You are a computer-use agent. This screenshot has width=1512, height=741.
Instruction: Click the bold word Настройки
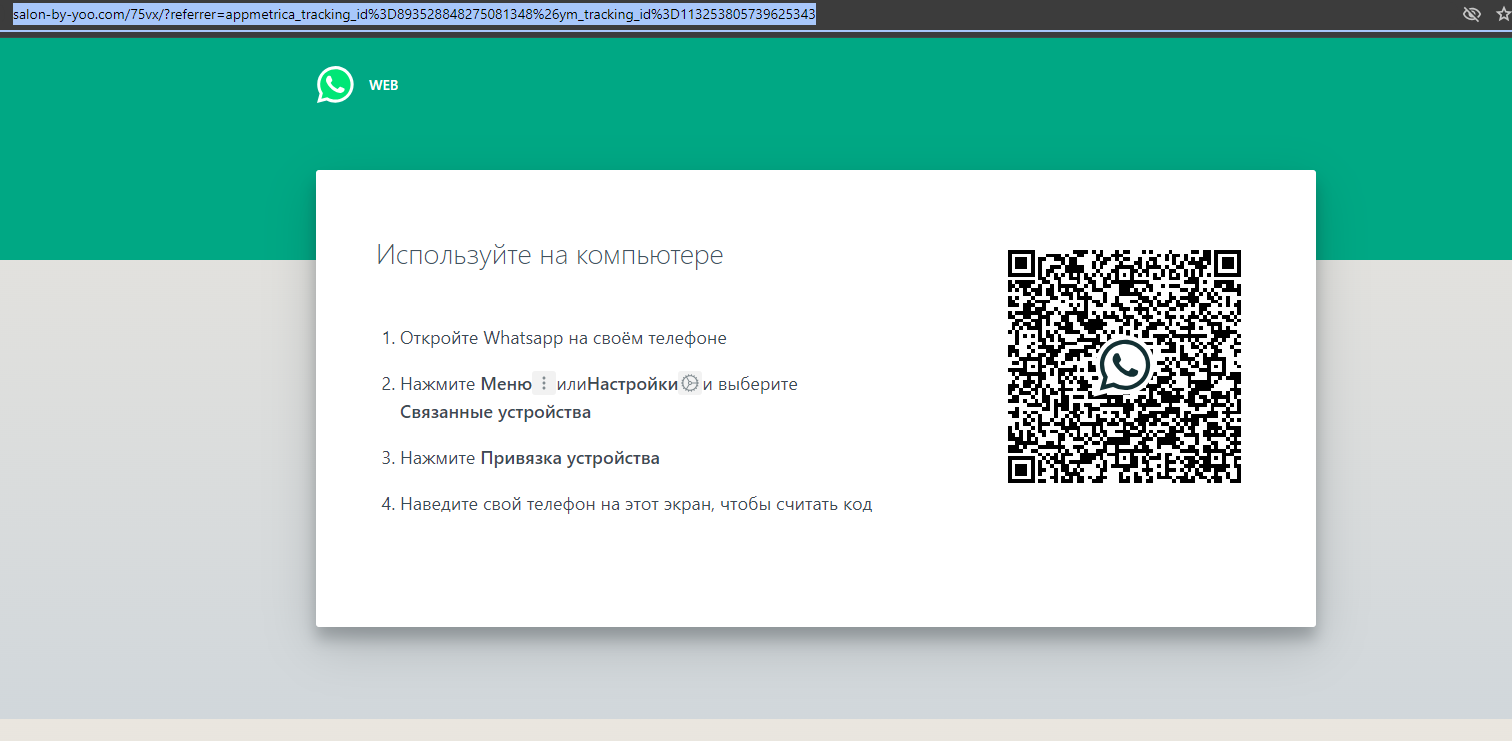pyautogui.click(x=632, y=384)
